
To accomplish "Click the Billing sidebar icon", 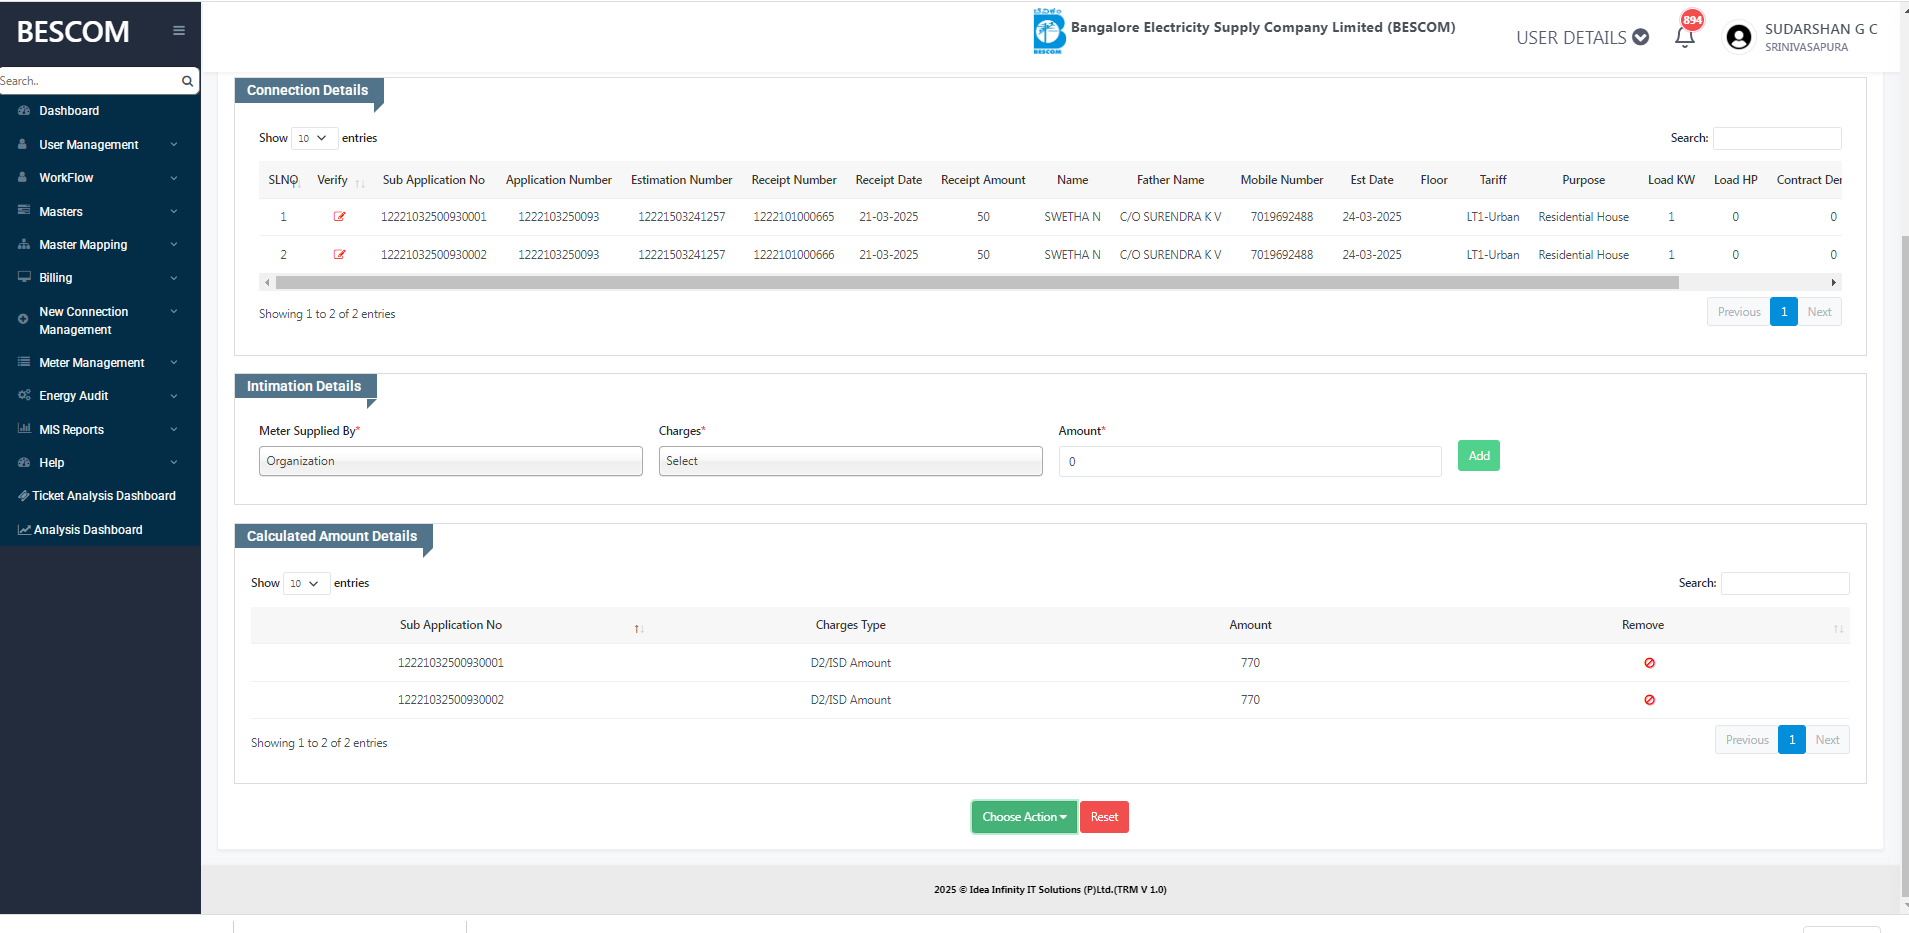I will [x=24, y=277].
